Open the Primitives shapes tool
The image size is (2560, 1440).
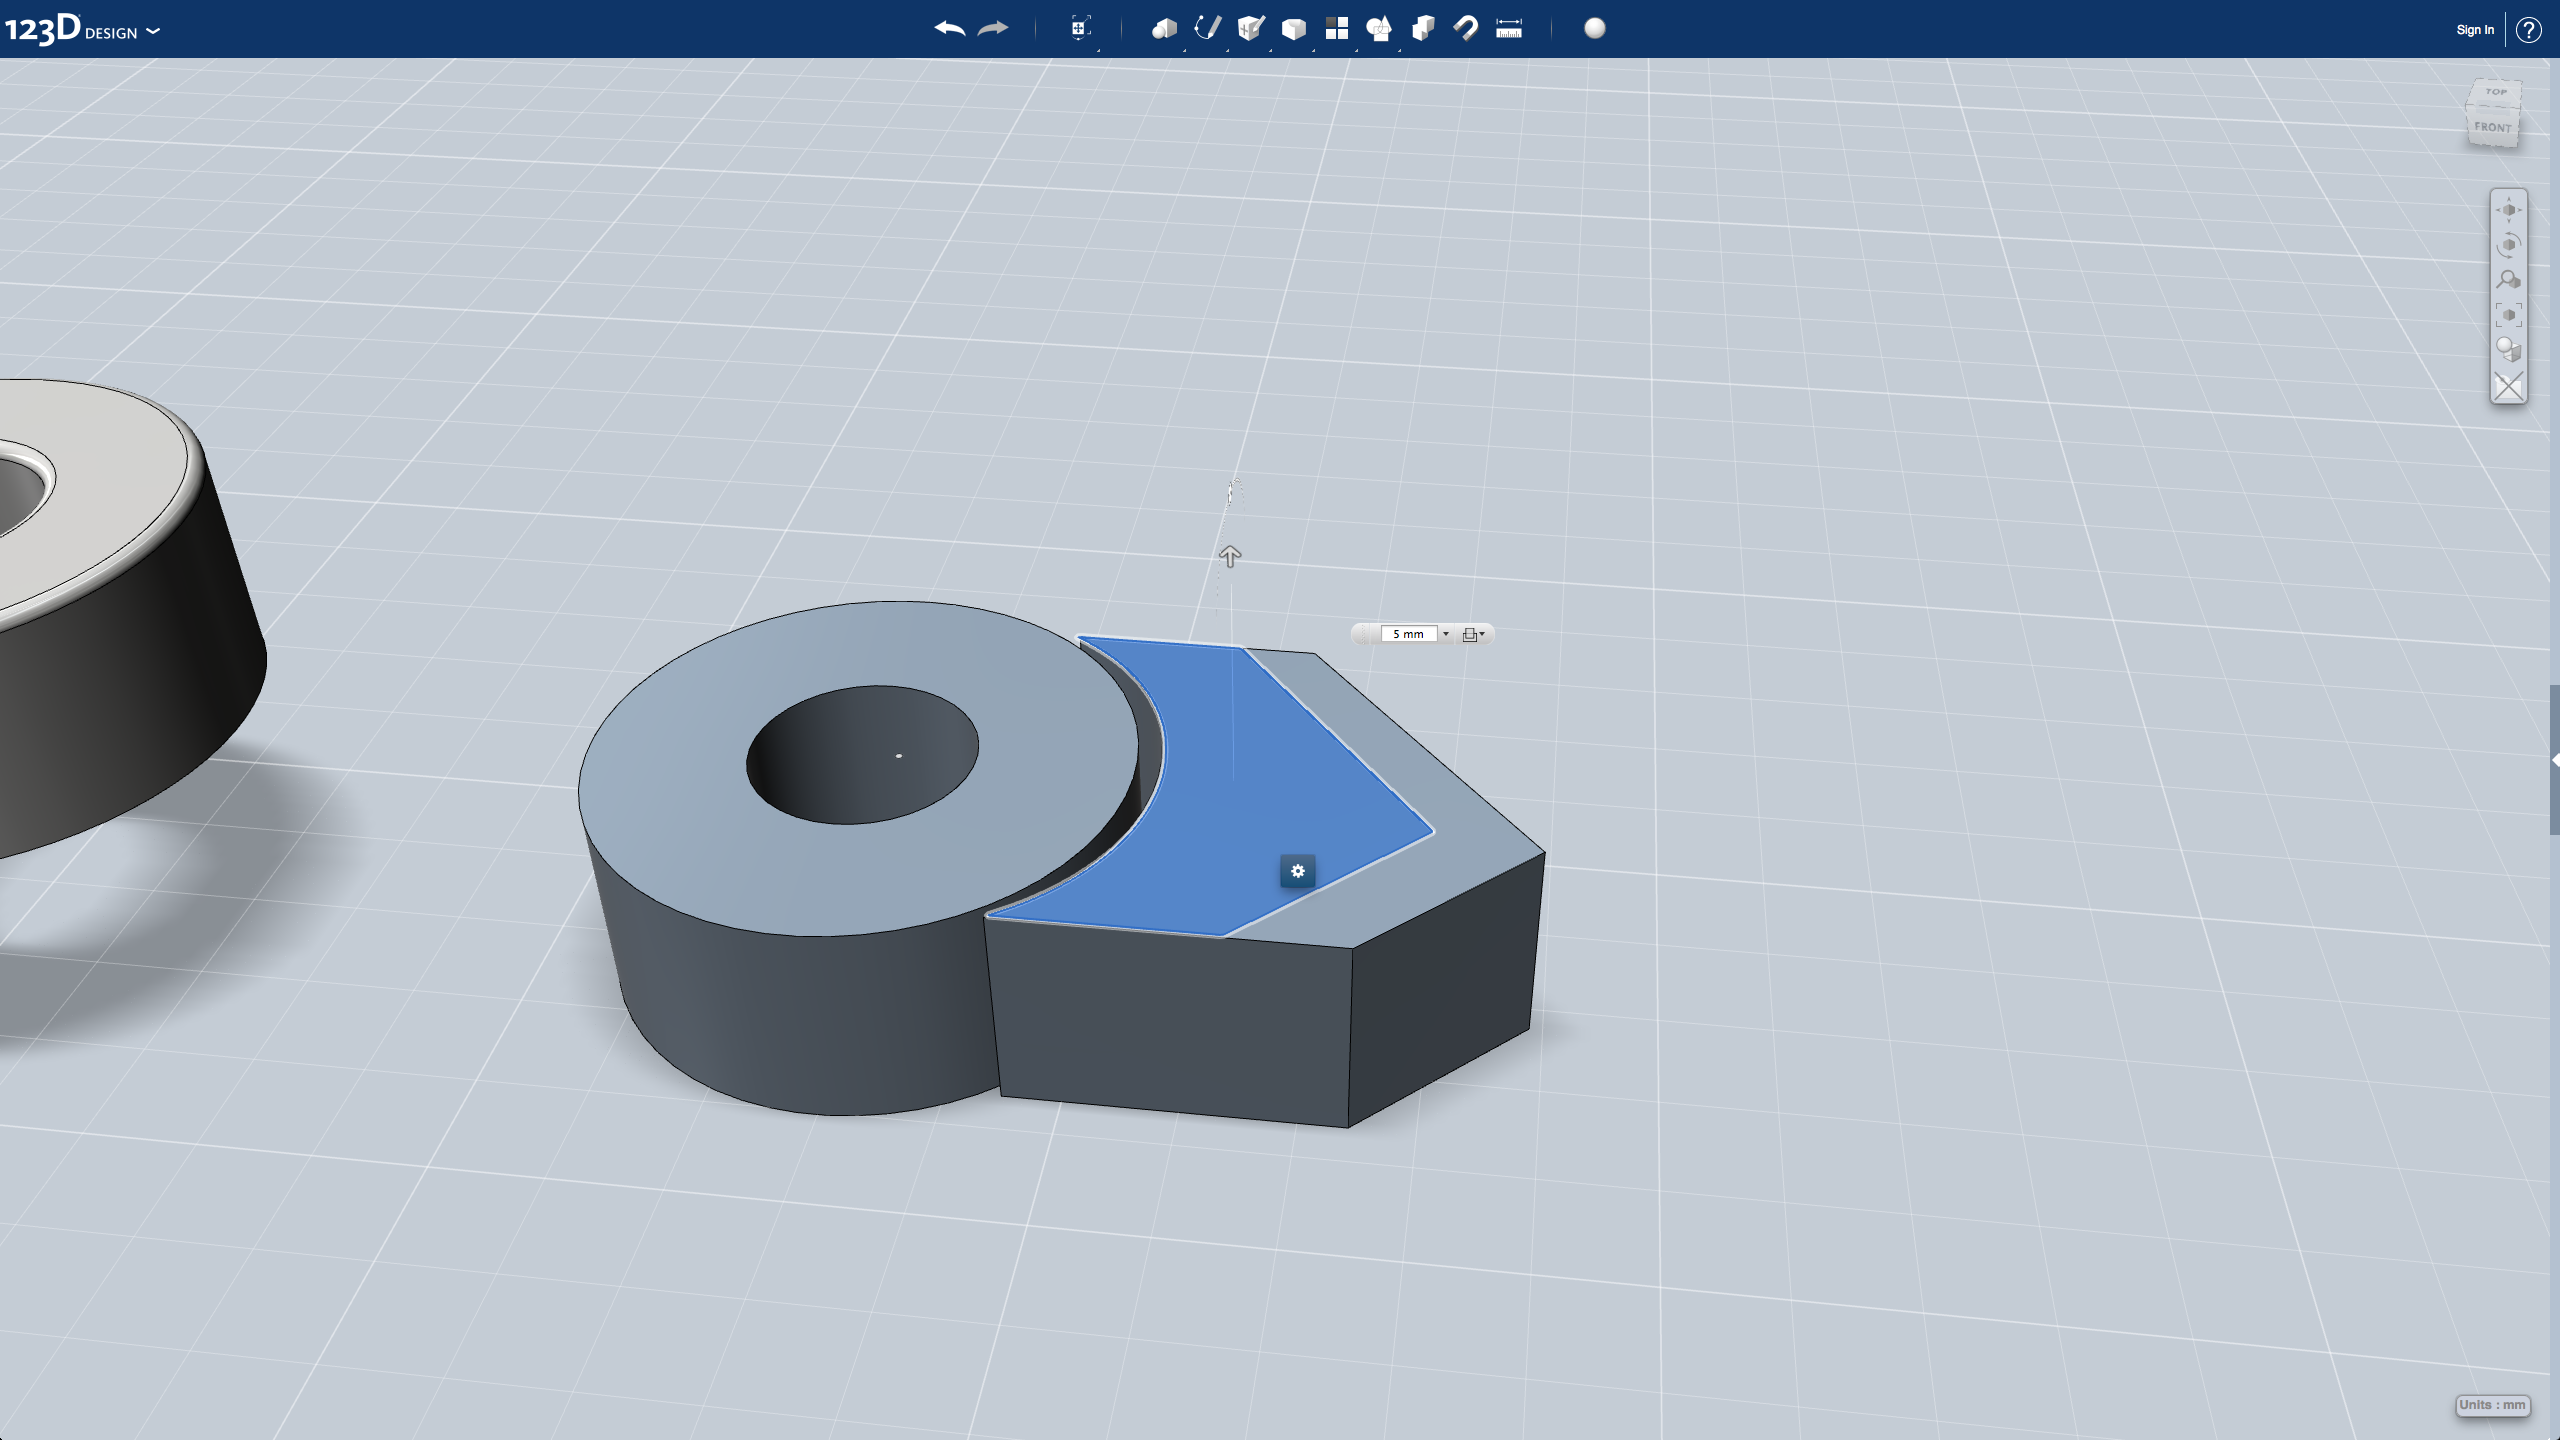tap(1163, 29)
